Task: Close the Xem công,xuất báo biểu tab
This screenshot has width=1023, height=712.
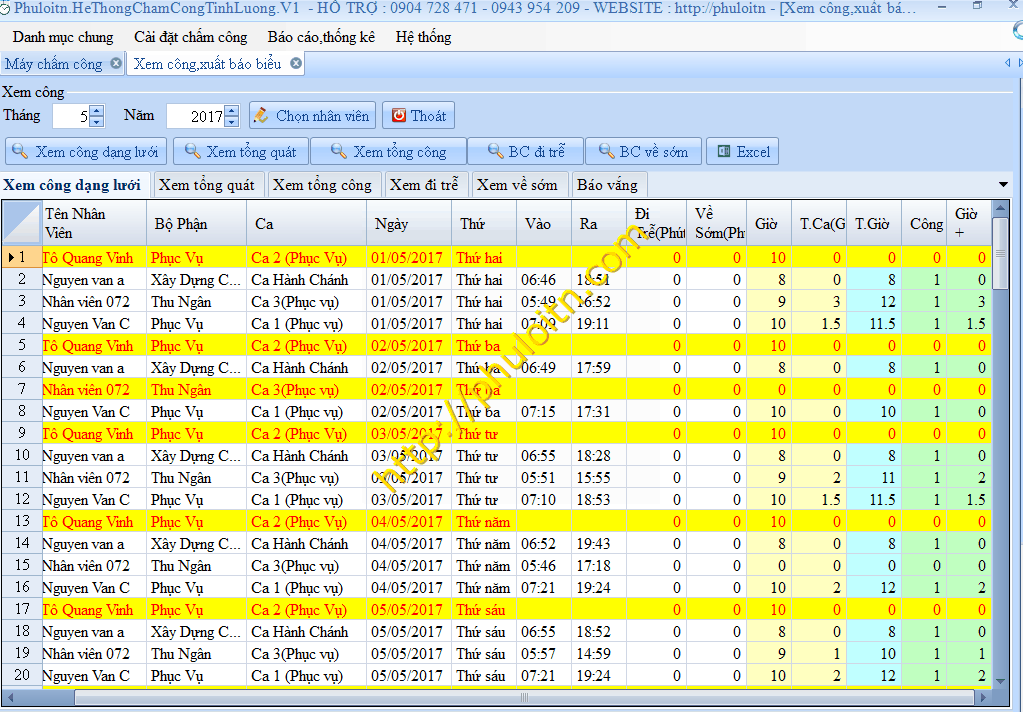Action: pos(296,63)
